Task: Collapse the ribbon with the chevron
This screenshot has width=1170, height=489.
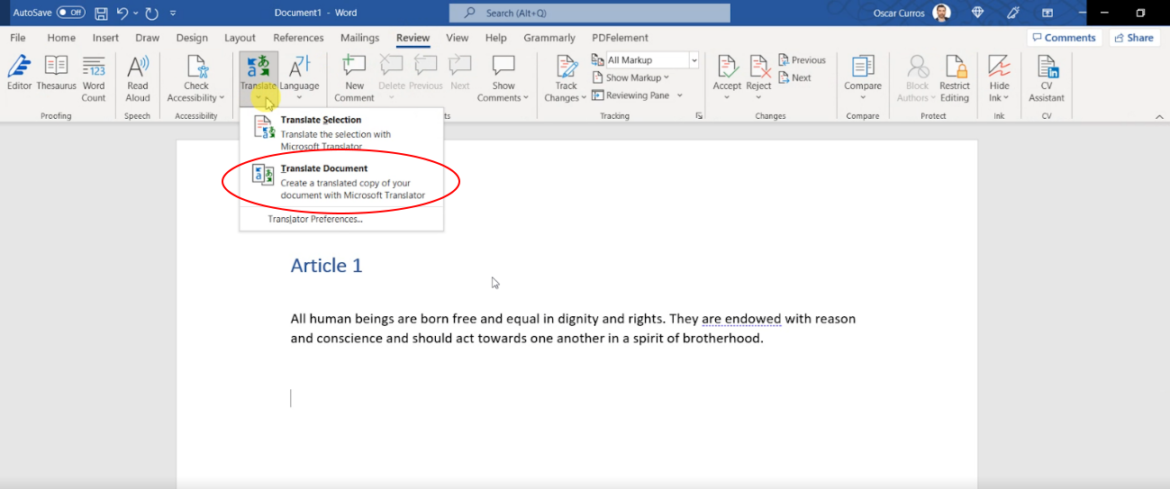Action: [1160, 116]
